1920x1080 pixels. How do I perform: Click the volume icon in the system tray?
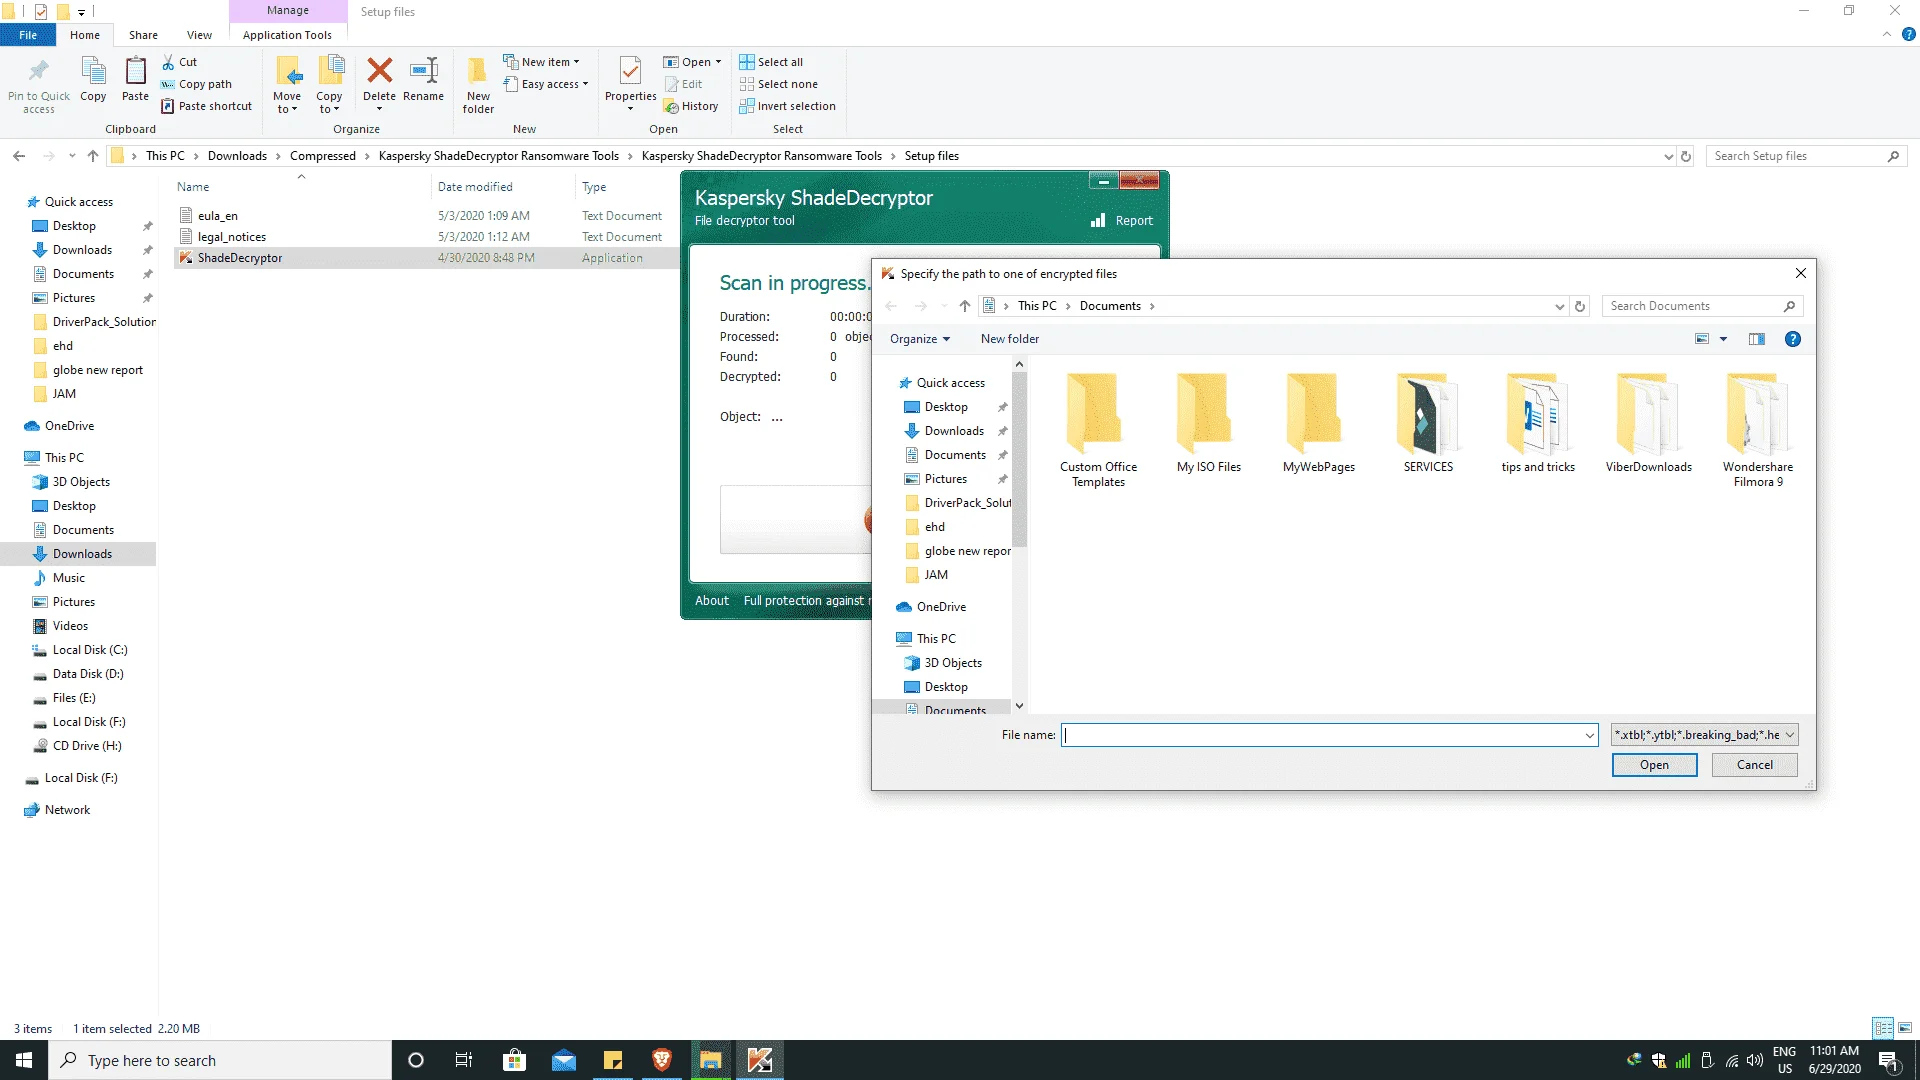(1754, 1060)
